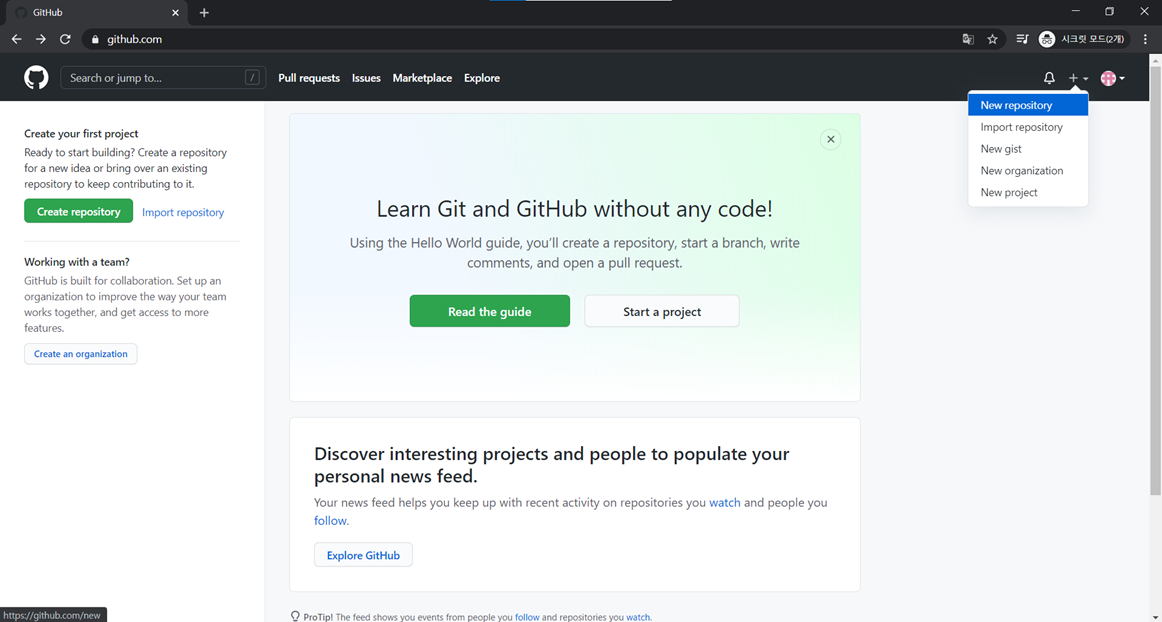Click the ProTip lightbulb icon
Image resolution: width=1162 pixels, height=622 pixels.
pos(295,616)
